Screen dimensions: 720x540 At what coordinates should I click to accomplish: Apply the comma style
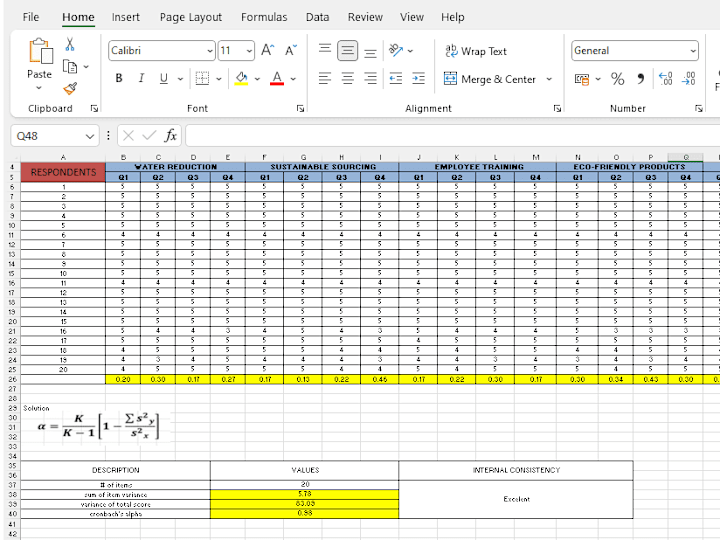click(641, 79)
